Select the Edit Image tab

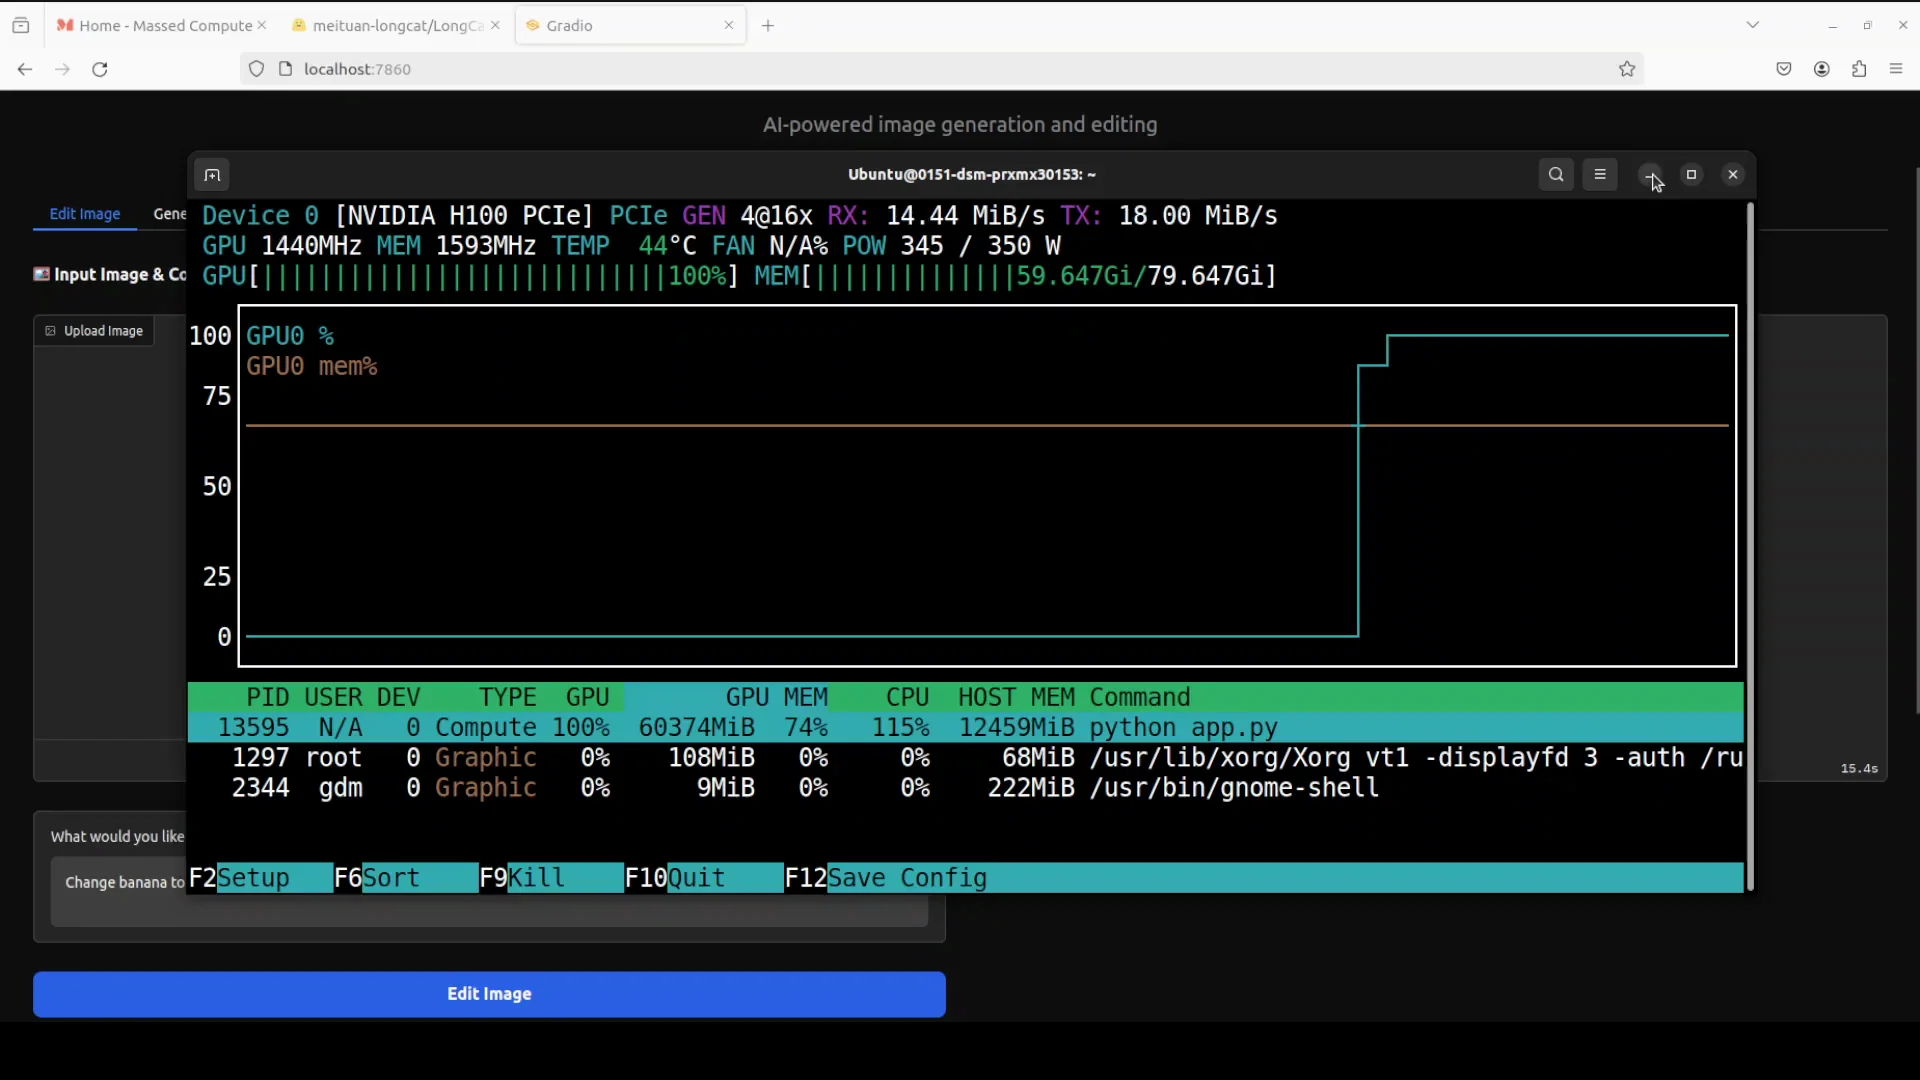[x=85, y=214]
